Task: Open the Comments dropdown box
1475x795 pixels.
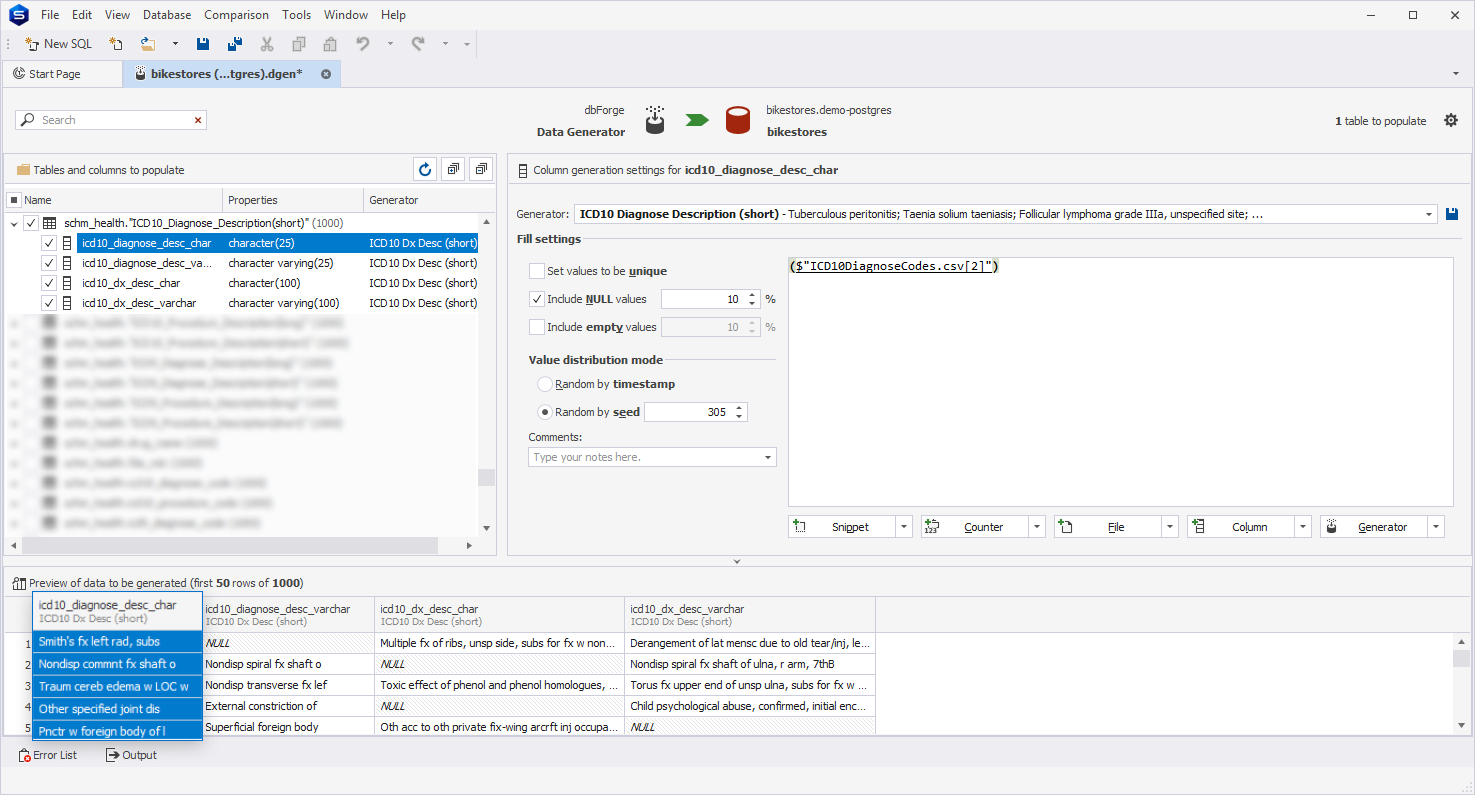Action: [768, 457]
